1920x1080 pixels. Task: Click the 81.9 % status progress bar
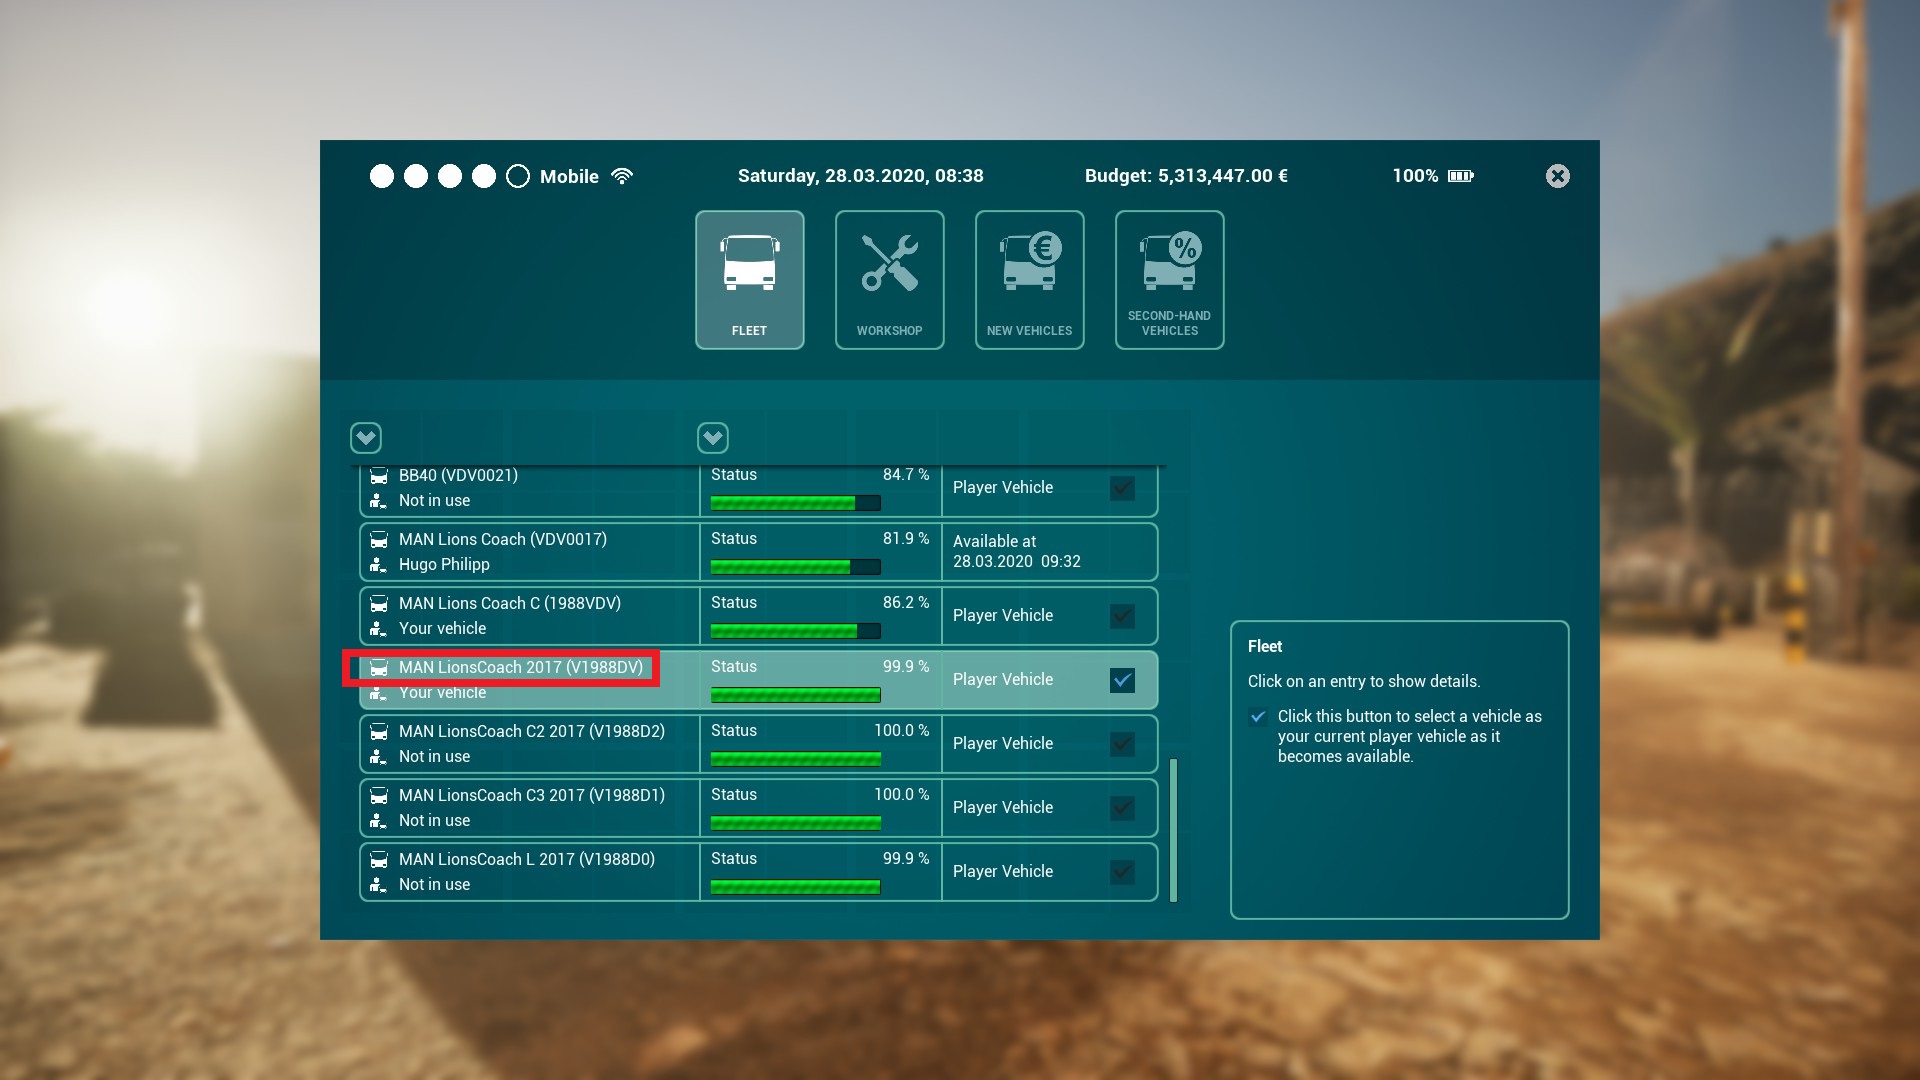[x=796, y=567]
